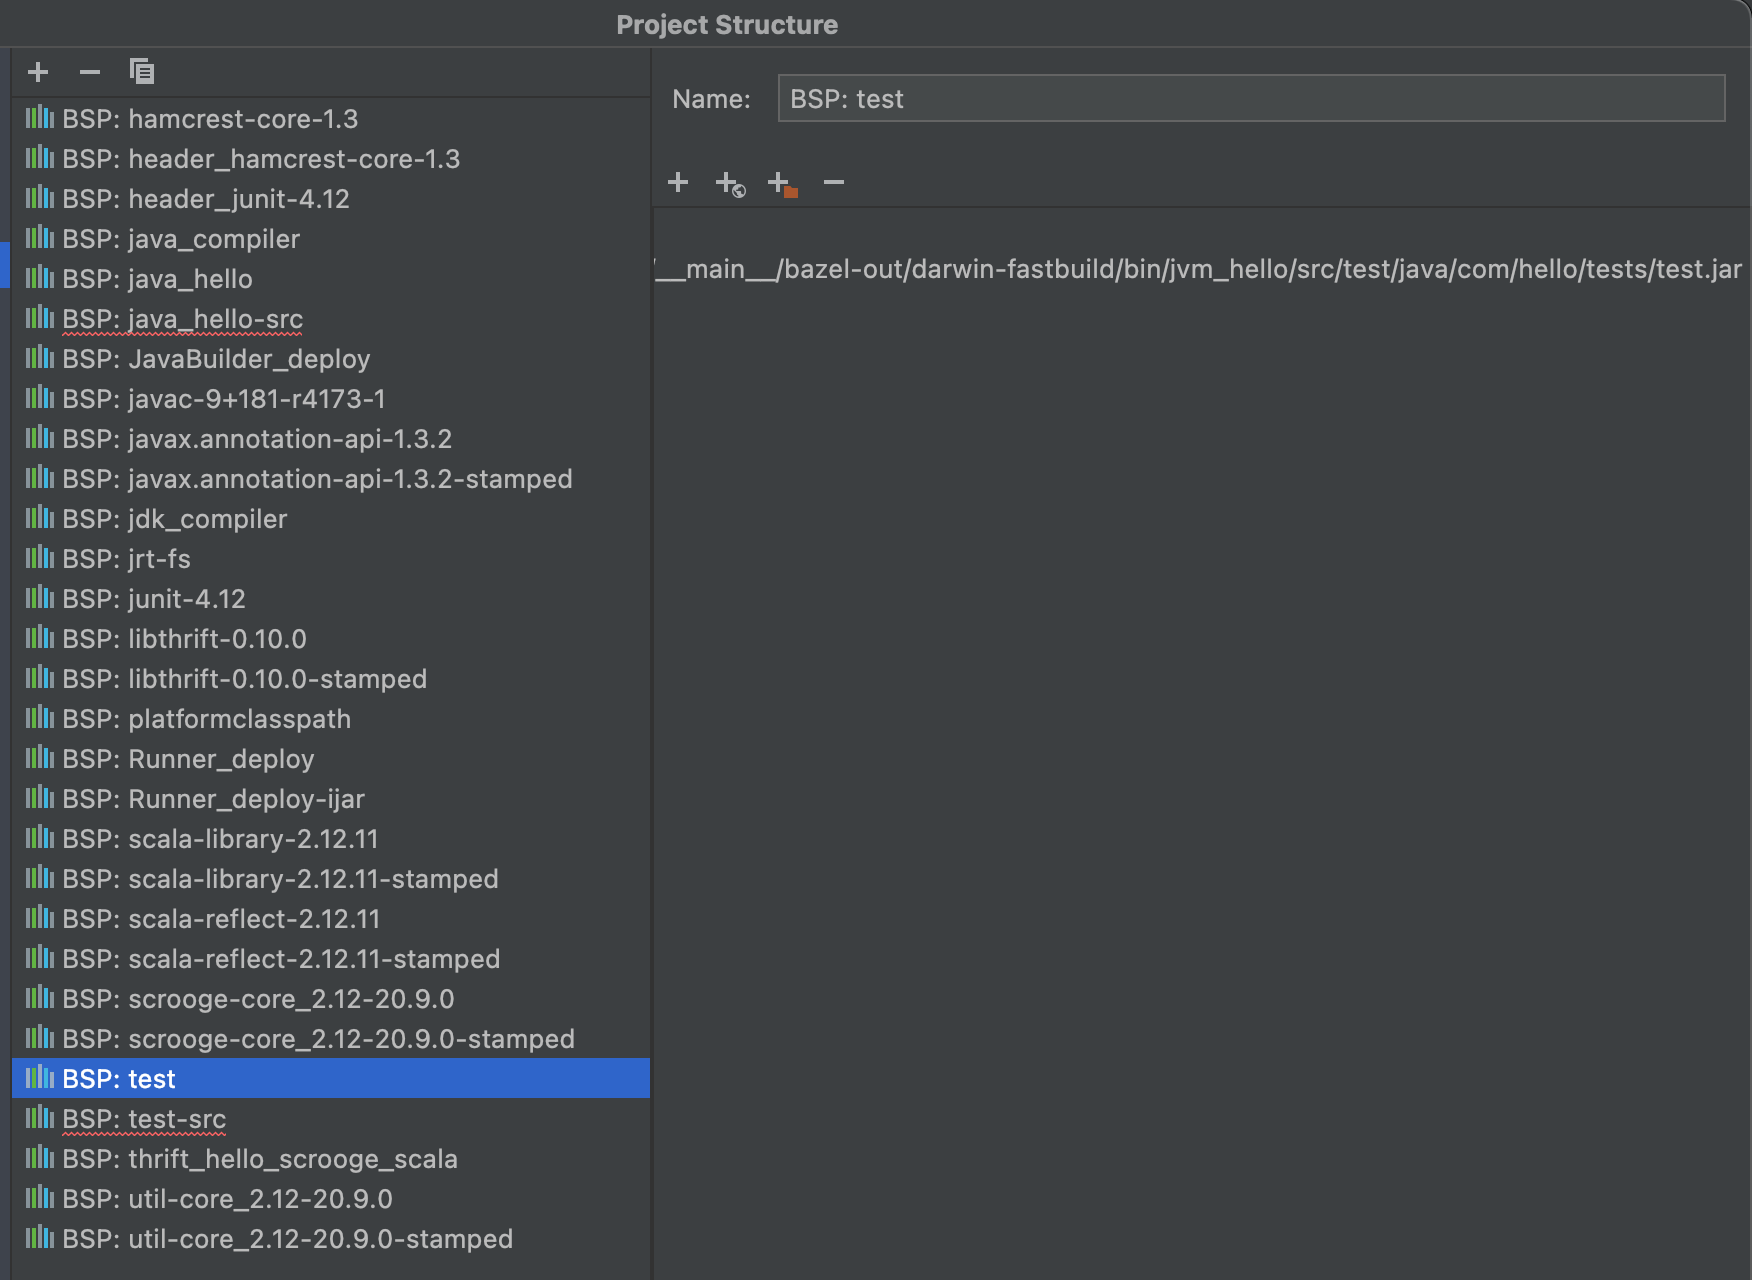Screen dimensions: 1752x1280
Task: Click the minus icon to remove attached jar
Action: (x=834, y=182)
